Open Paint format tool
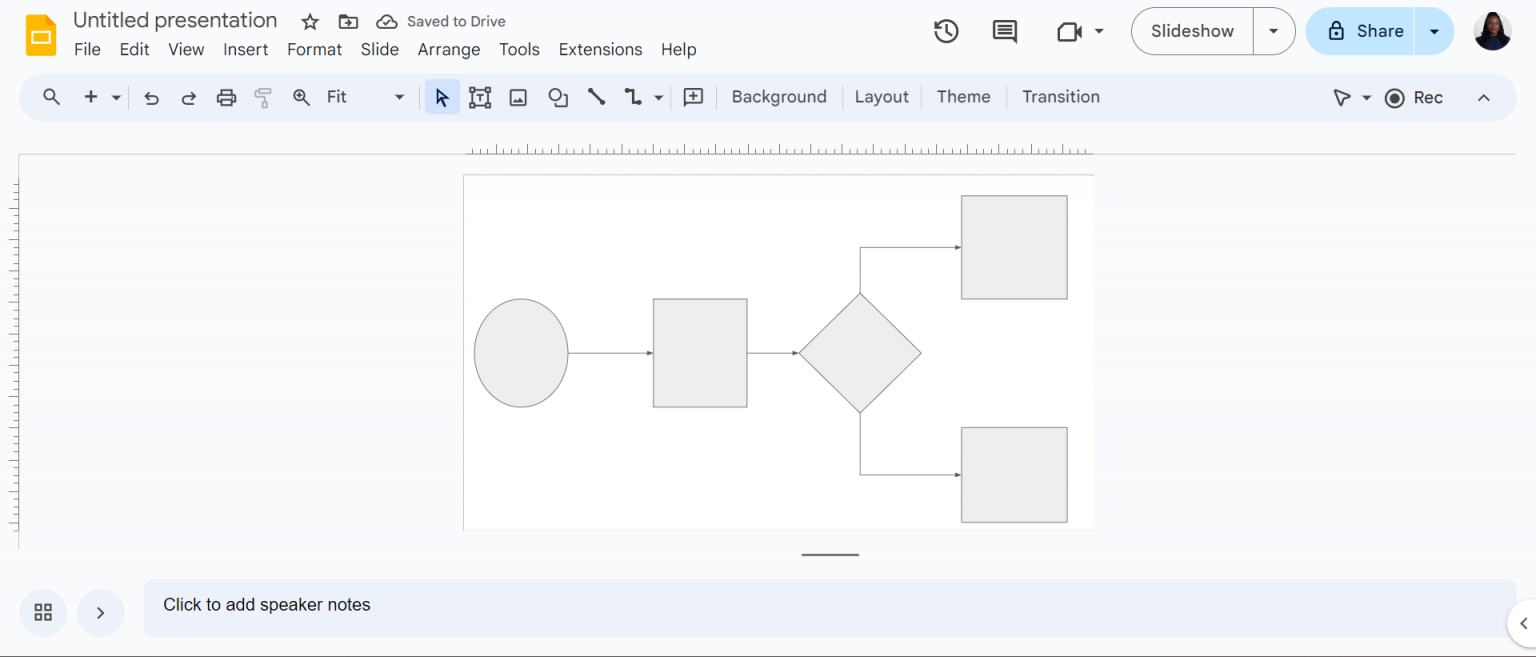The image size is (1536, 657). tap(262, 97)
